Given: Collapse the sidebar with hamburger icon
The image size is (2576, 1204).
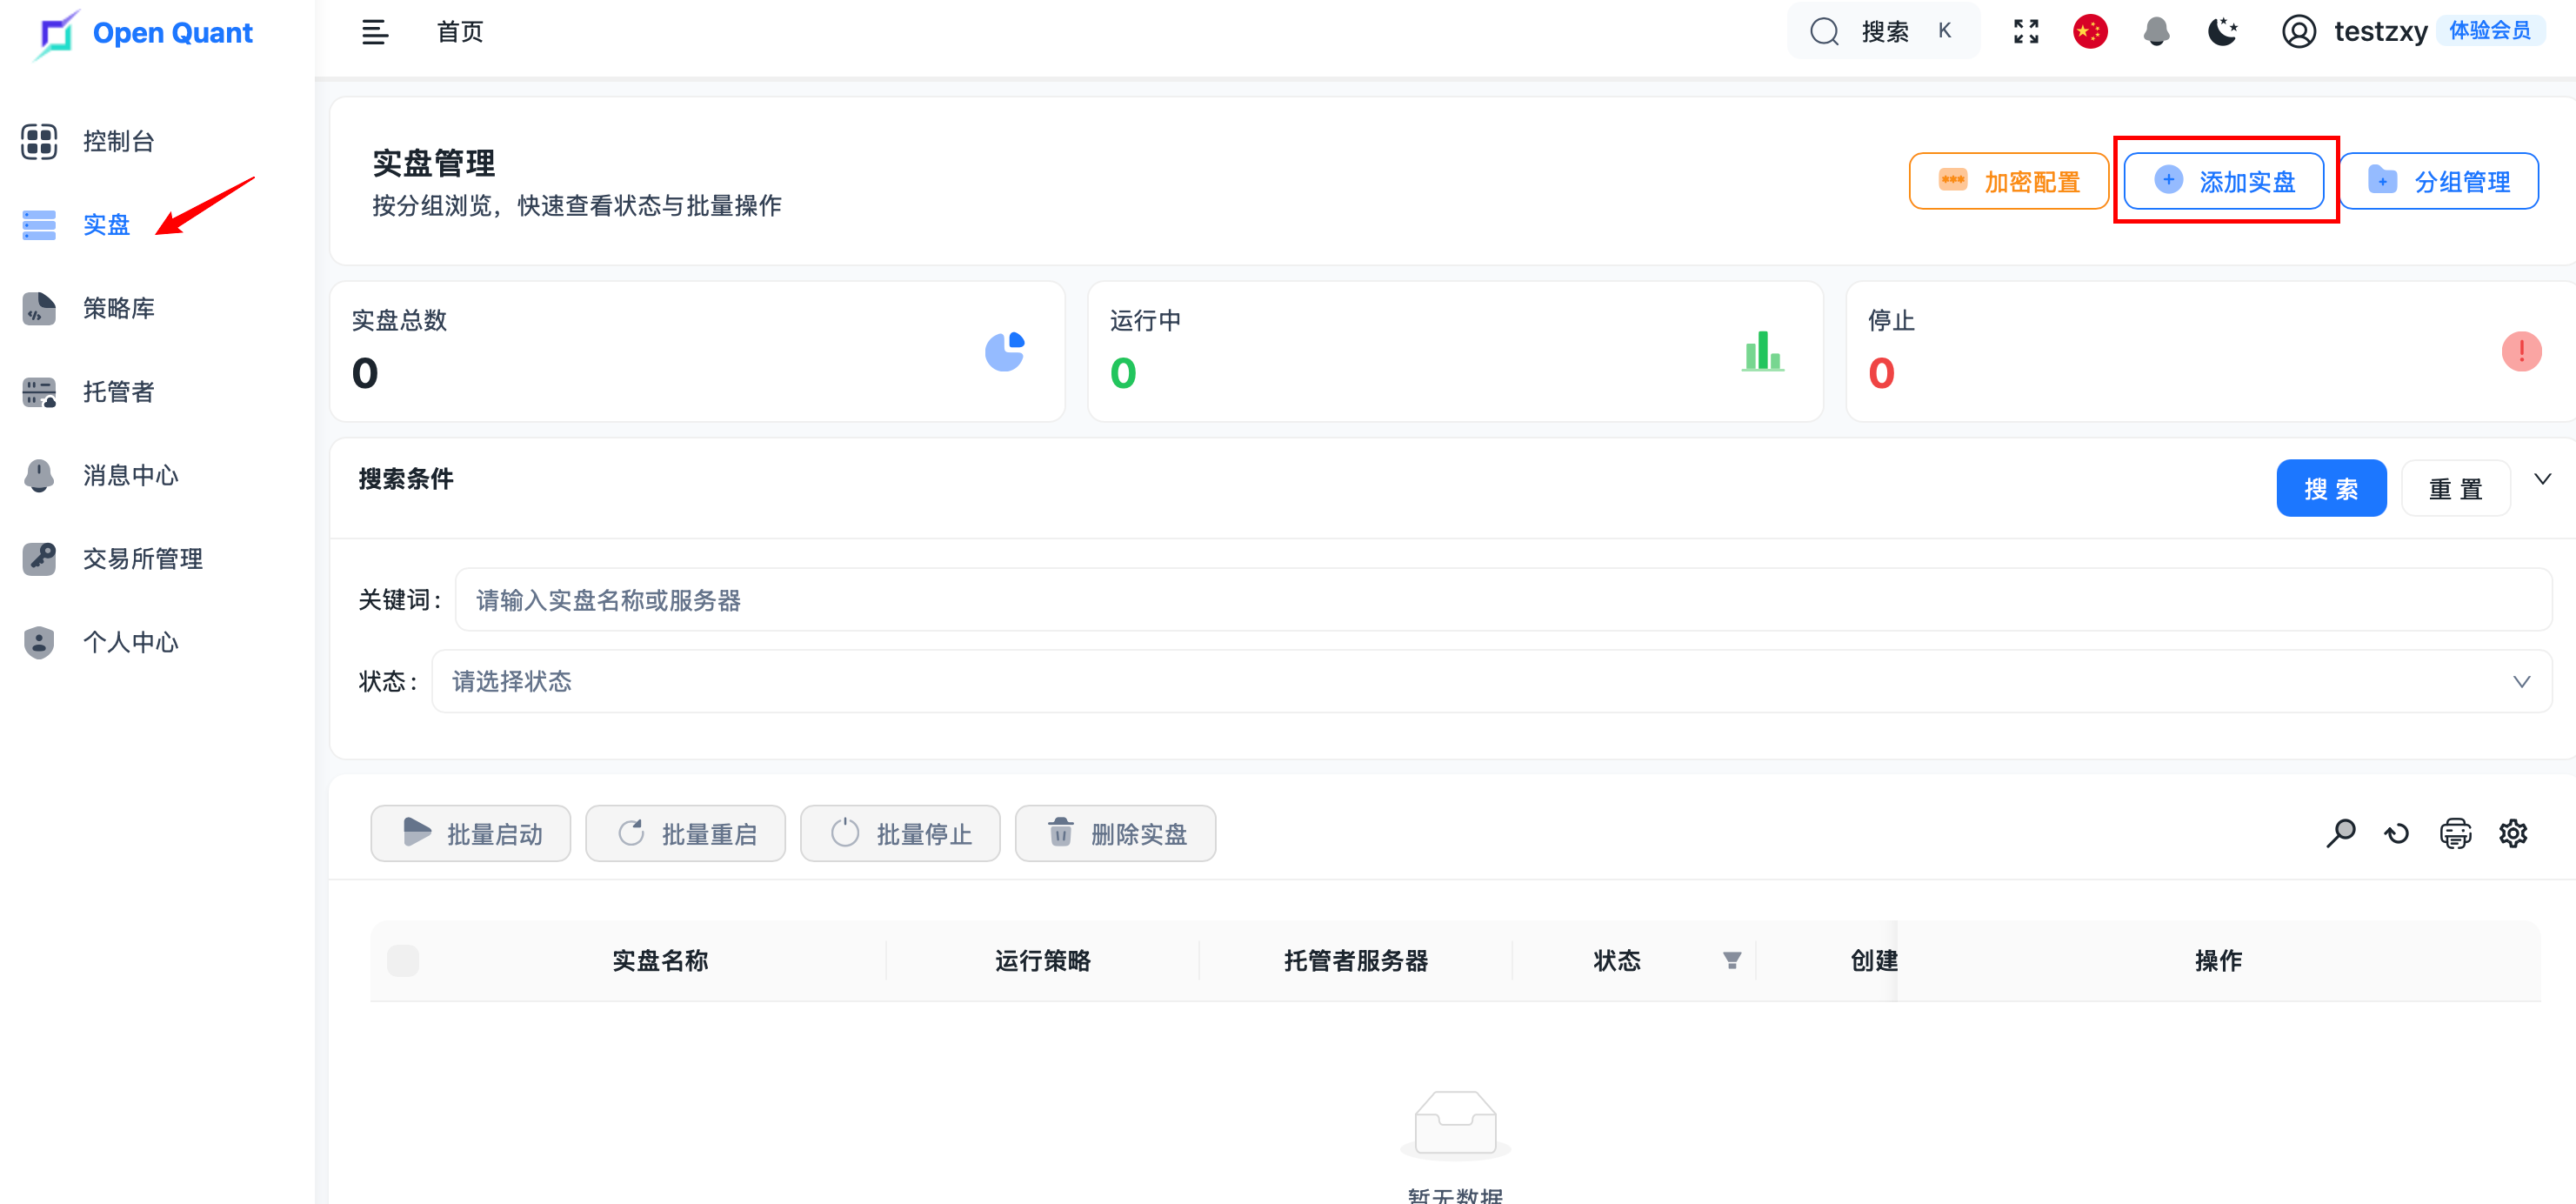Looking at the screenshot, I should pyautogui.click(x=375, y=32).
